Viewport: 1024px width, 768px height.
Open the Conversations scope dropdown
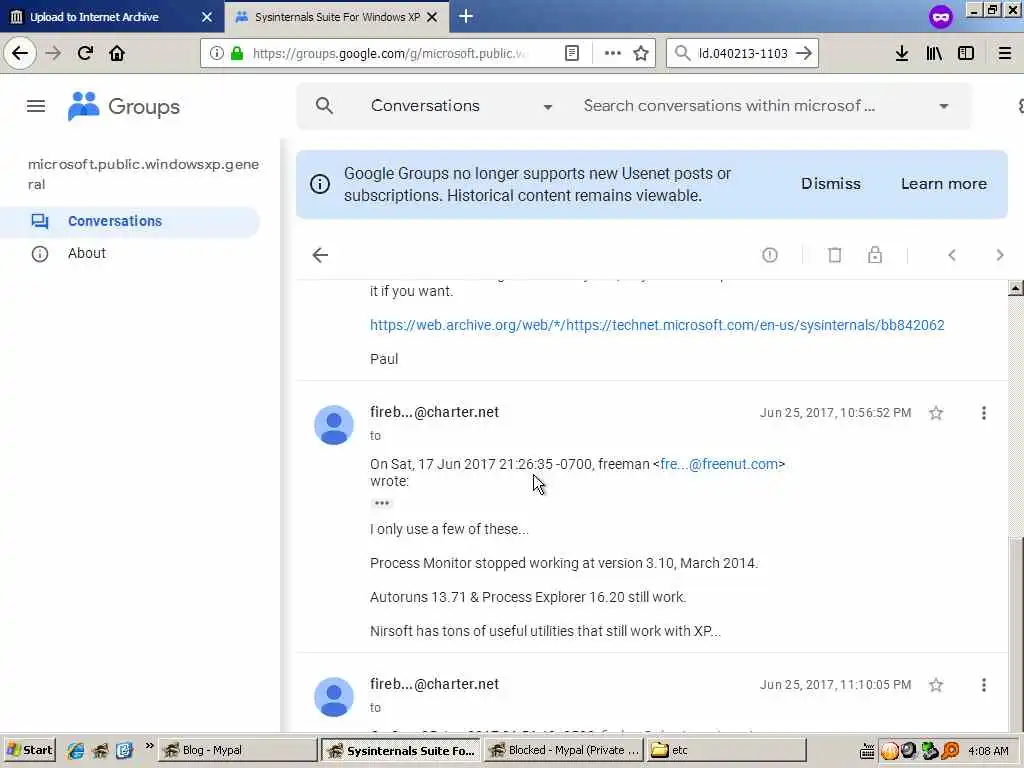click(x=462, y=106)
